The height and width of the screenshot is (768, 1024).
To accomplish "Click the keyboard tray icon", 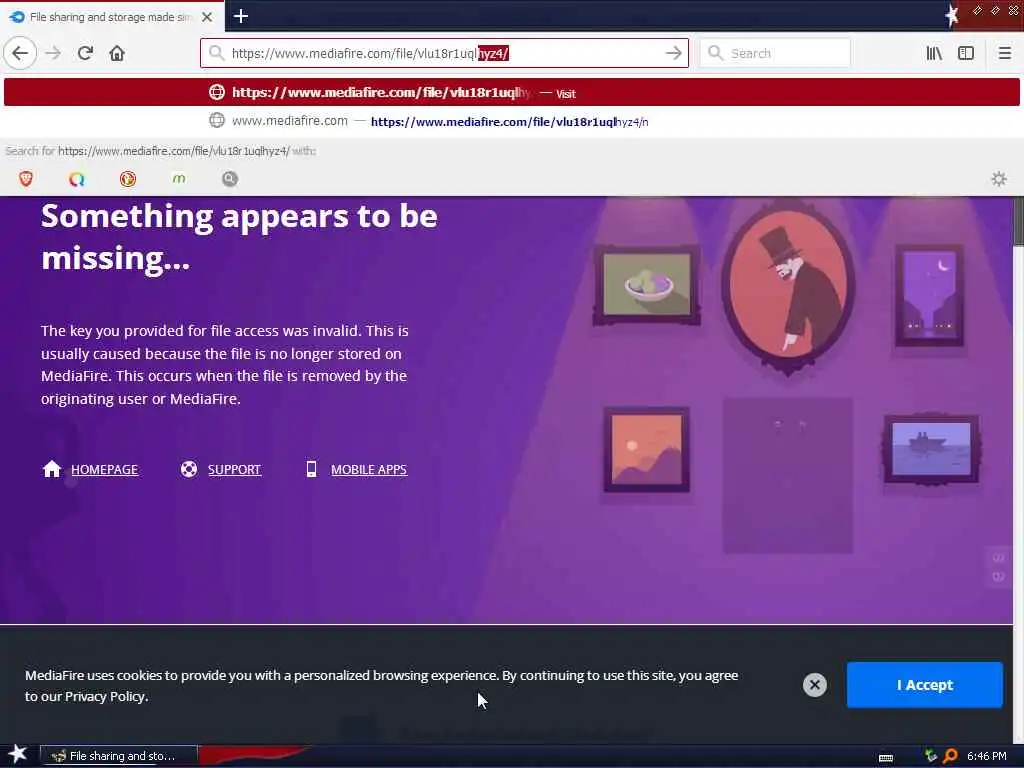I will (886, 757).
